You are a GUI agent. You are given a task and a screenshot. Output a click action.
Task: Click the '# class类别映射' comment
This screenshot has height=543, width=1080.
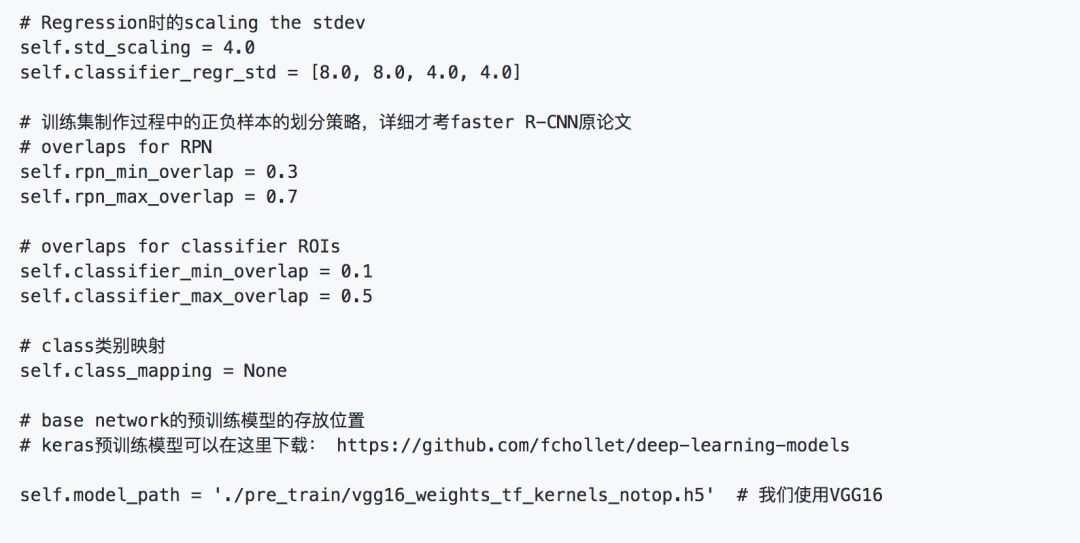[x=92, y=346]
